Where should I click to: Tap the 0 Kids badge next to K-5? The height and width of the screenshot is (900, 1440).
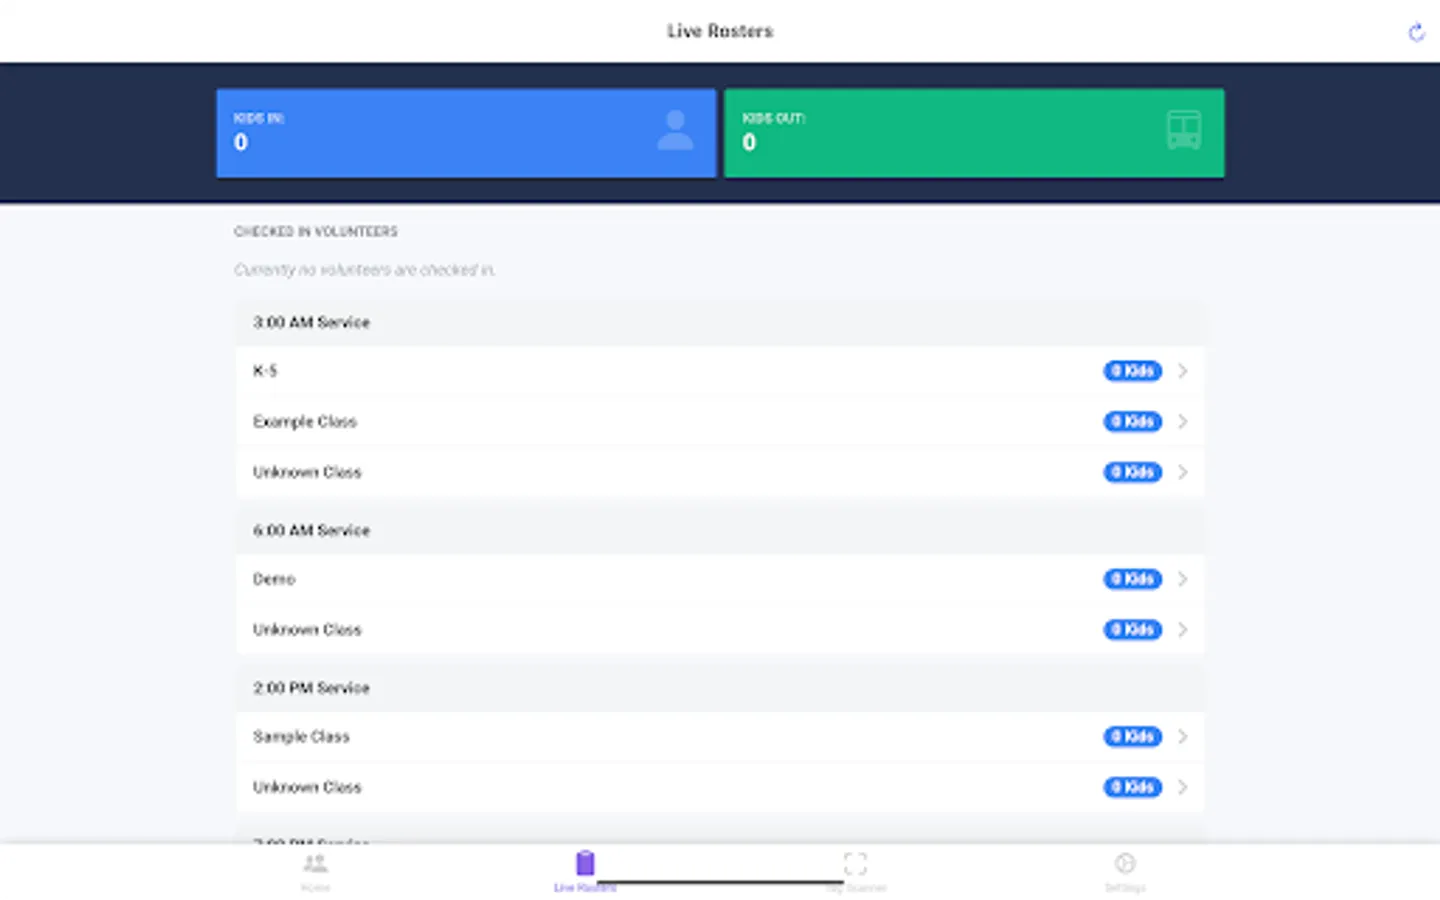pyautogui.click(x=1131, y=370)
